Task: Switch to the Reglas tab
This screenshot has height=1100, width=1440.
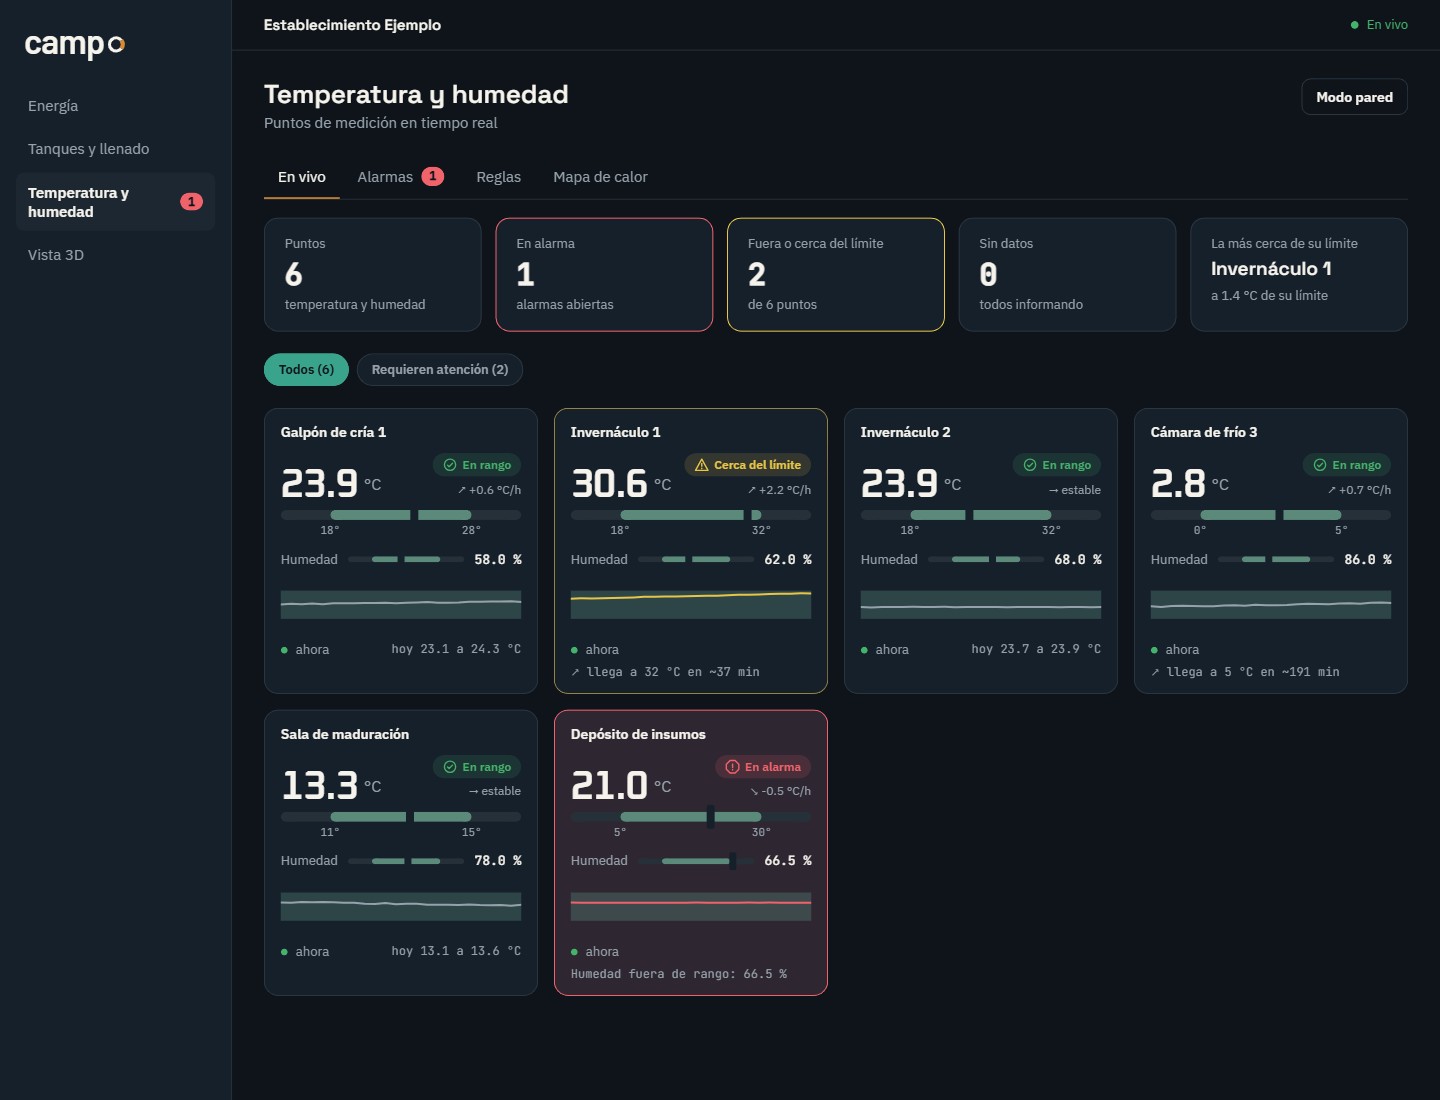Action: click(498, 177)
